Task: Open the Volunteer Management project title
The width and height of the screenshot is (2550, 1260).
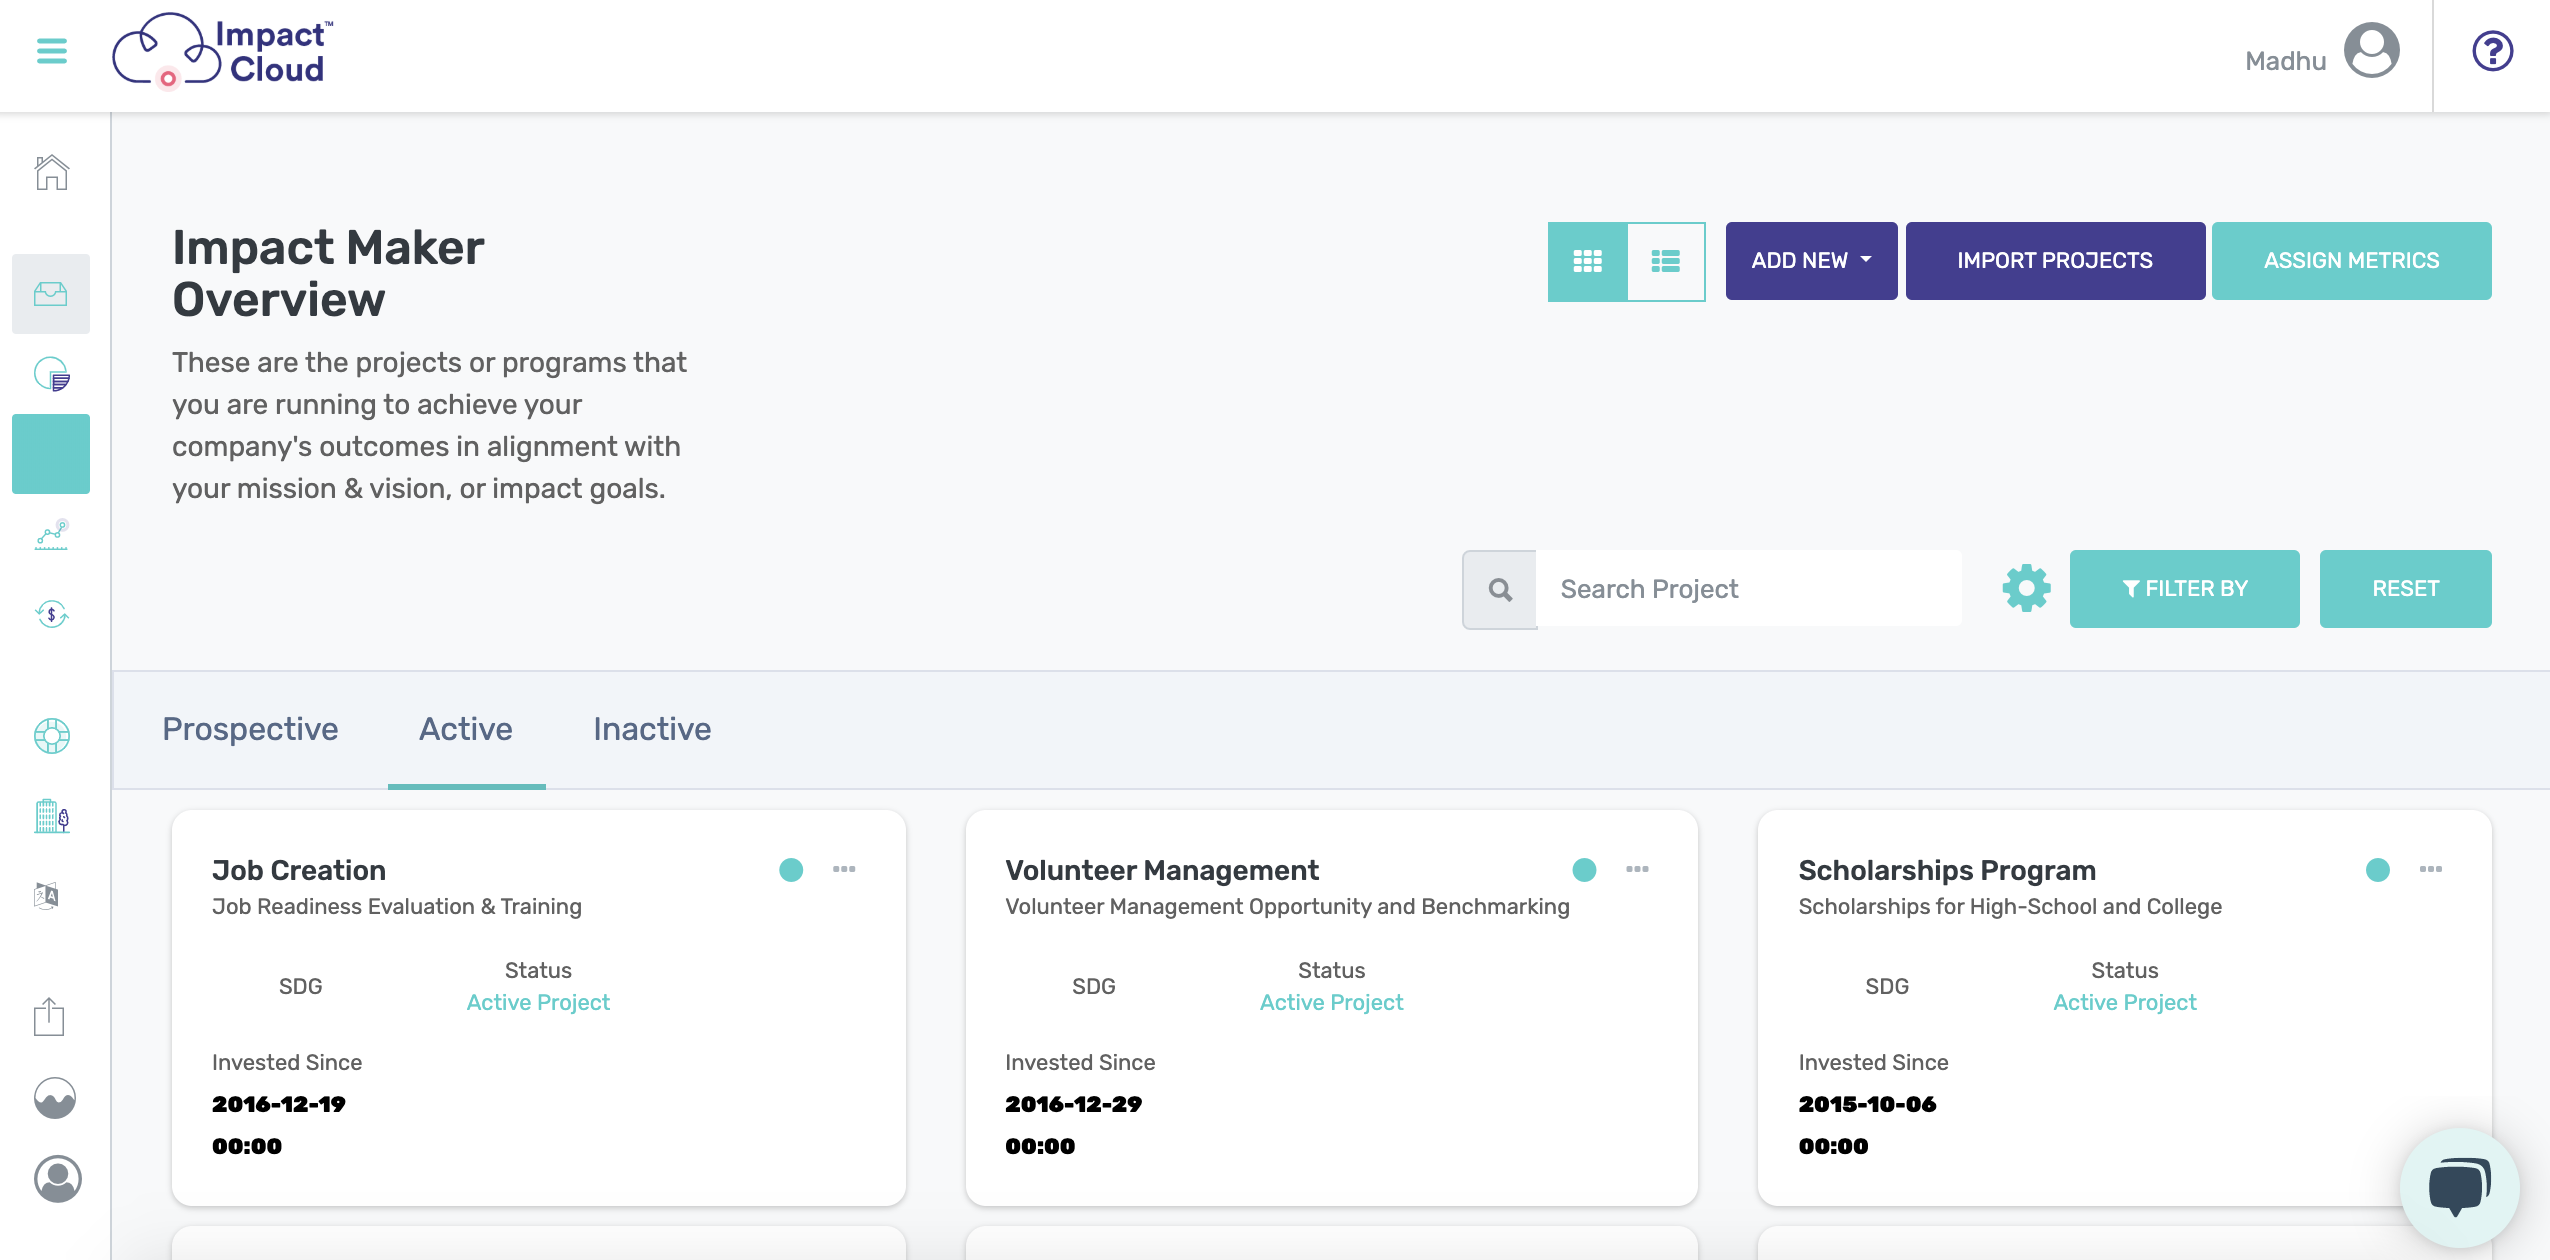Action: pos(1162,870)
